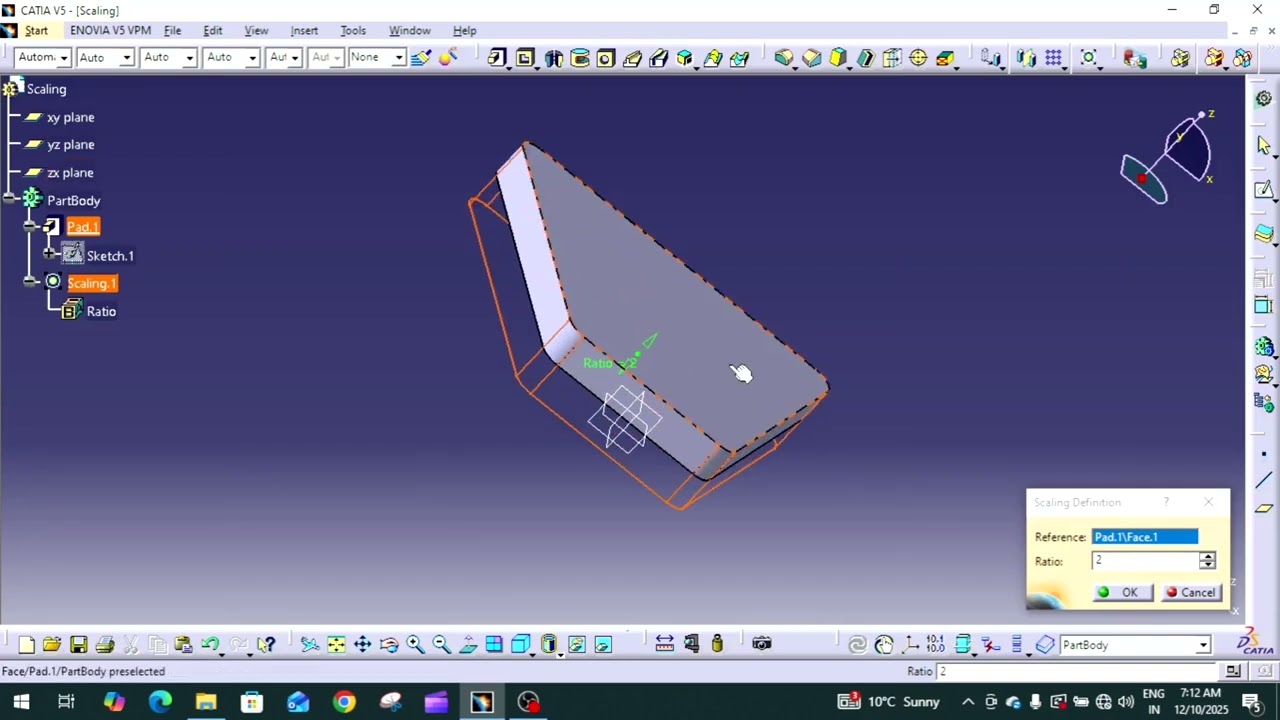This screenshot has width=1280, height=720.
Task: Select the Hole tool icon
Action: point(605,58)
